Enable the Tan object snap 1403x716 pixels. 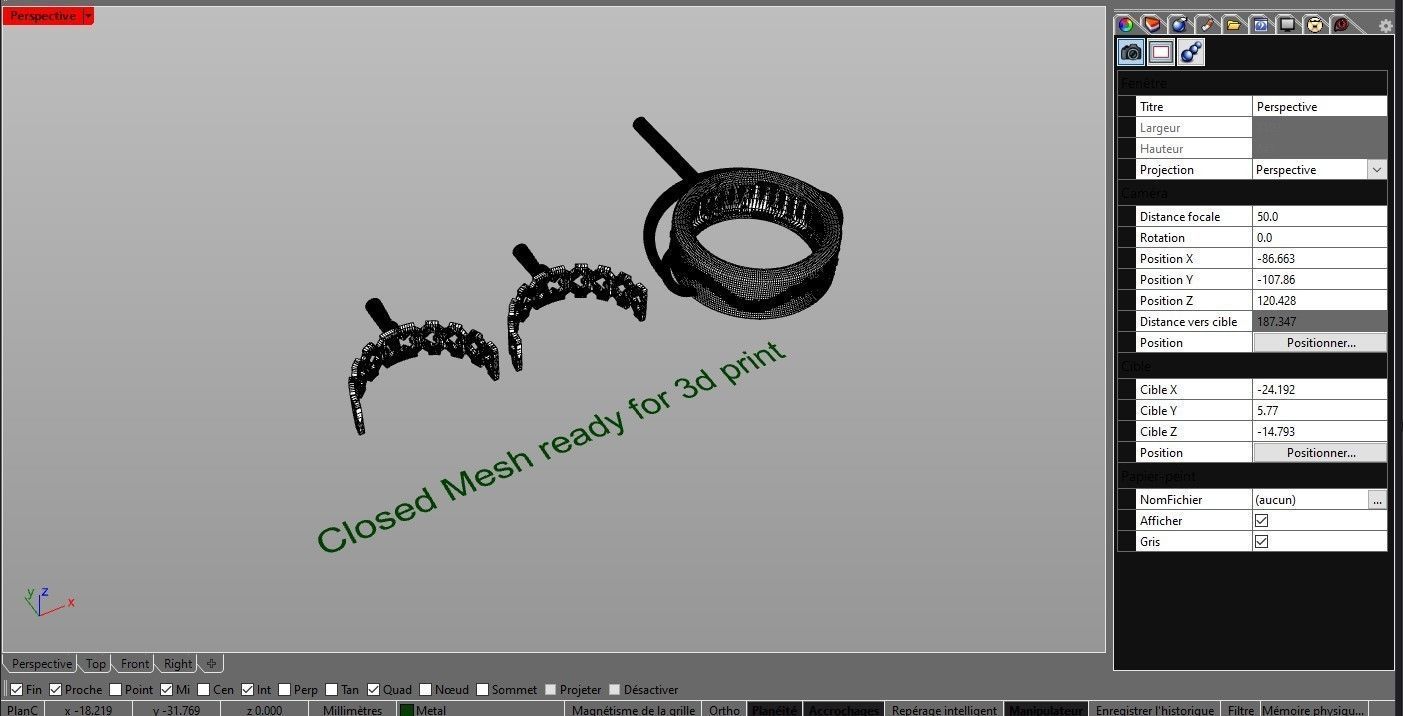point(332,690)
